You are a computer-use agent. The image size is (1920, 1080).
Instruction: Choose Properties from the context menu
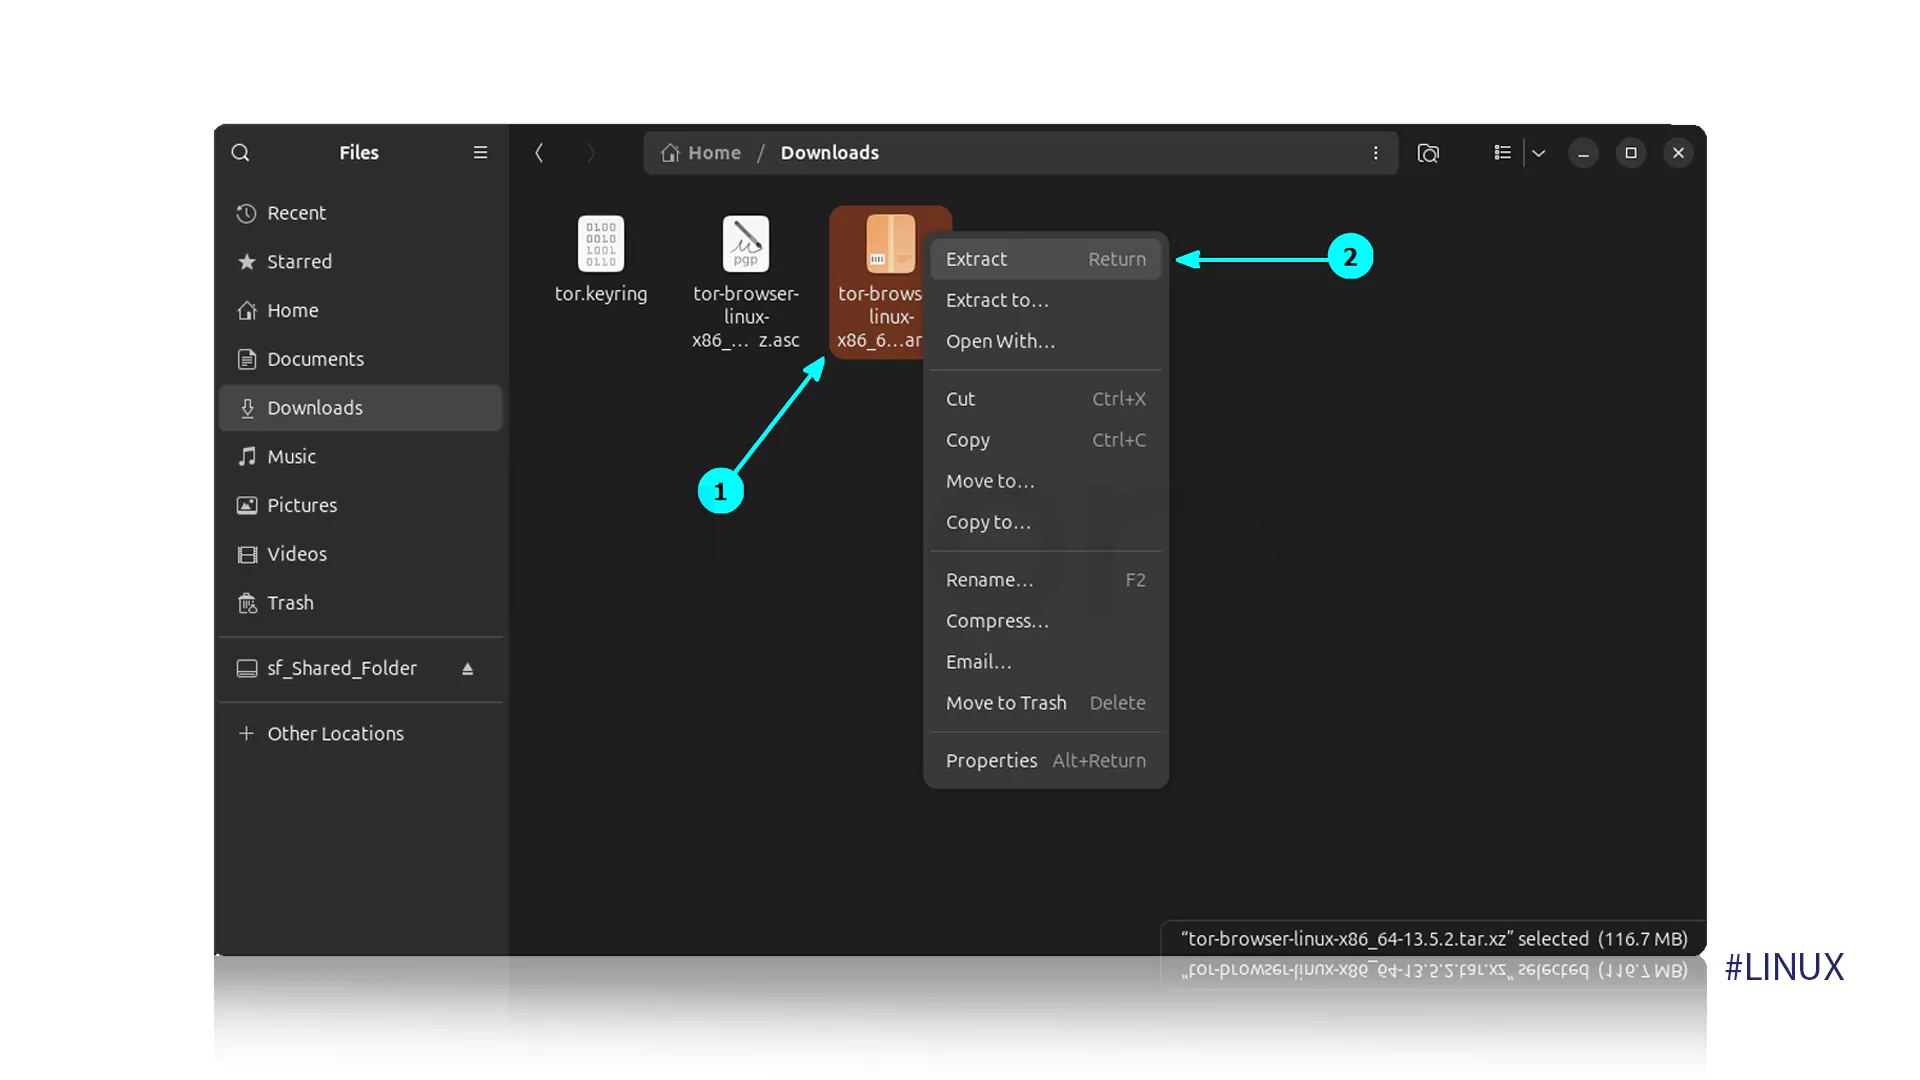[1046, 761]
